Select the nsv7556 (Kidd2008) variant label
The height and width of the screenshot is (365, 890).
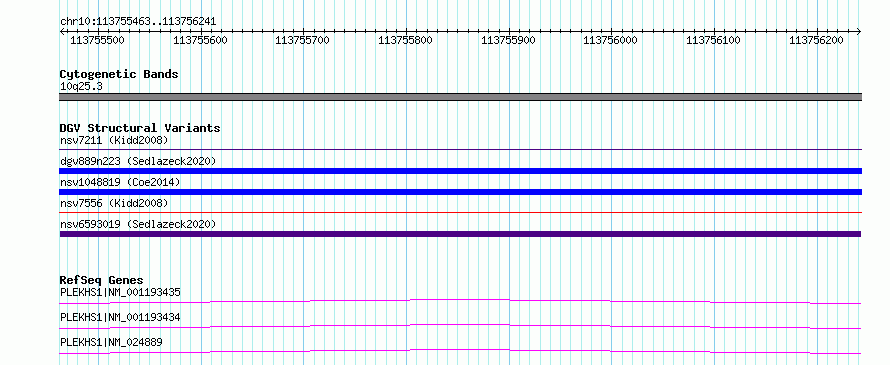pyautogui.click(x=114, y=203)
